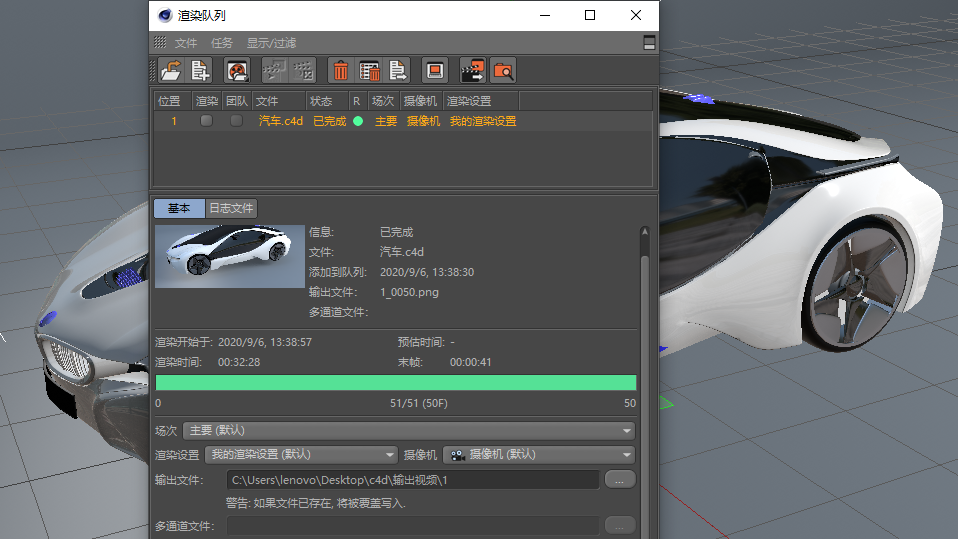The height and width of the screenshot is (539, 958).
Task: Click the scrollbar up arrow in details panel
Action: [x=645, y=232]
